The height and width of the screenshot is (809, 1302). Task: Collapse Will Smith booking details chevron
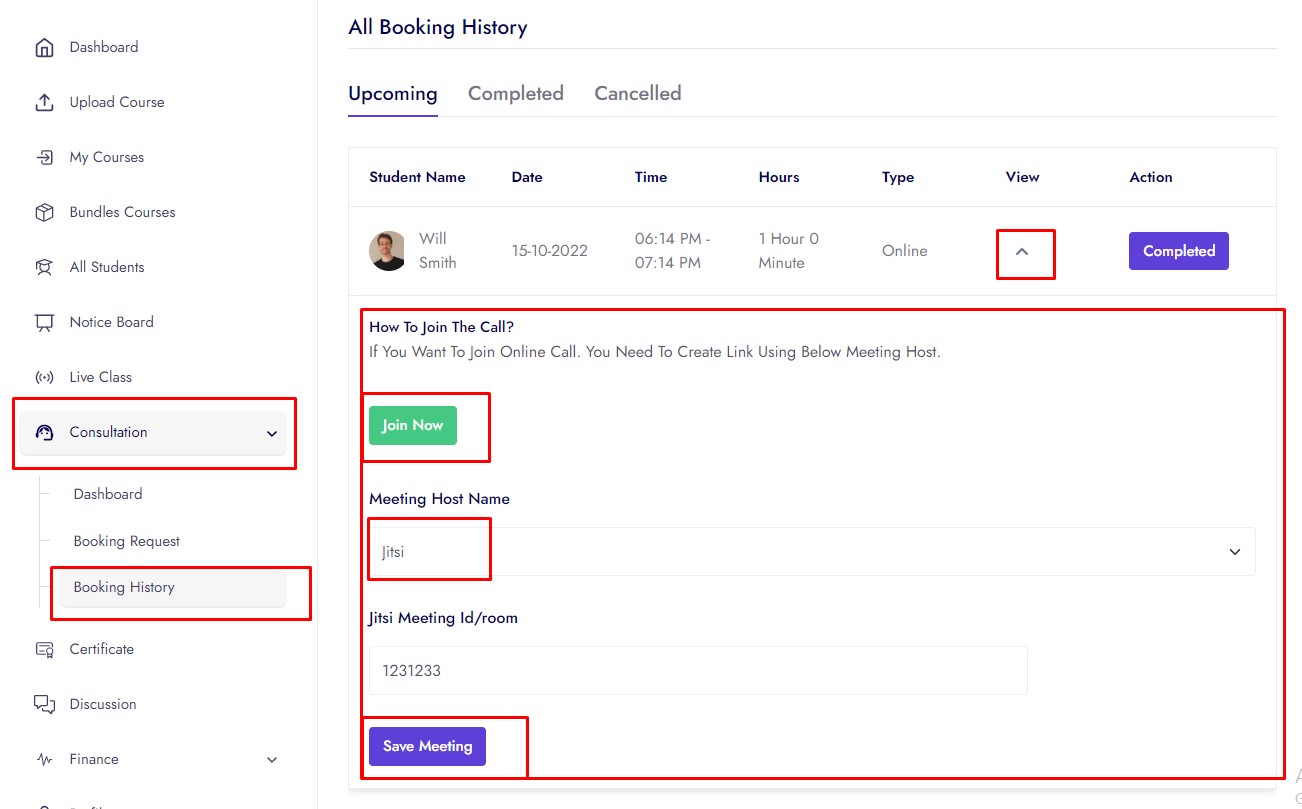[1022, 252]
